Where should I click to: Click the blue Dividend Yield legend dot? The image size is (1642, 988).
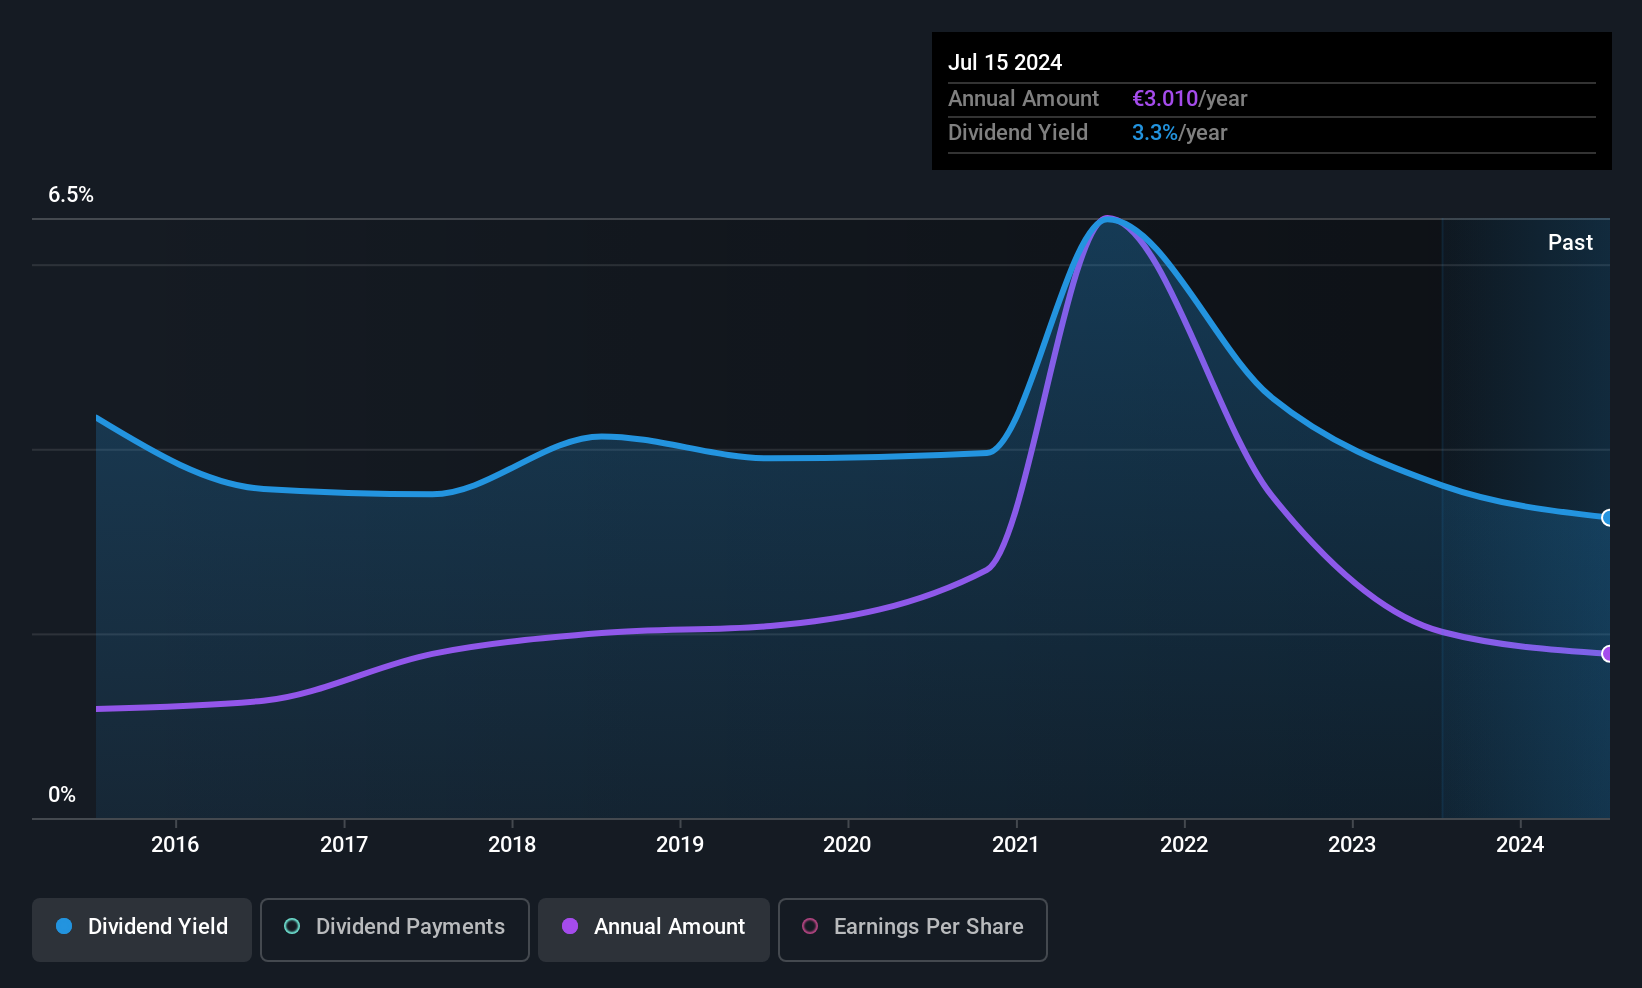[x=64, y=926]
